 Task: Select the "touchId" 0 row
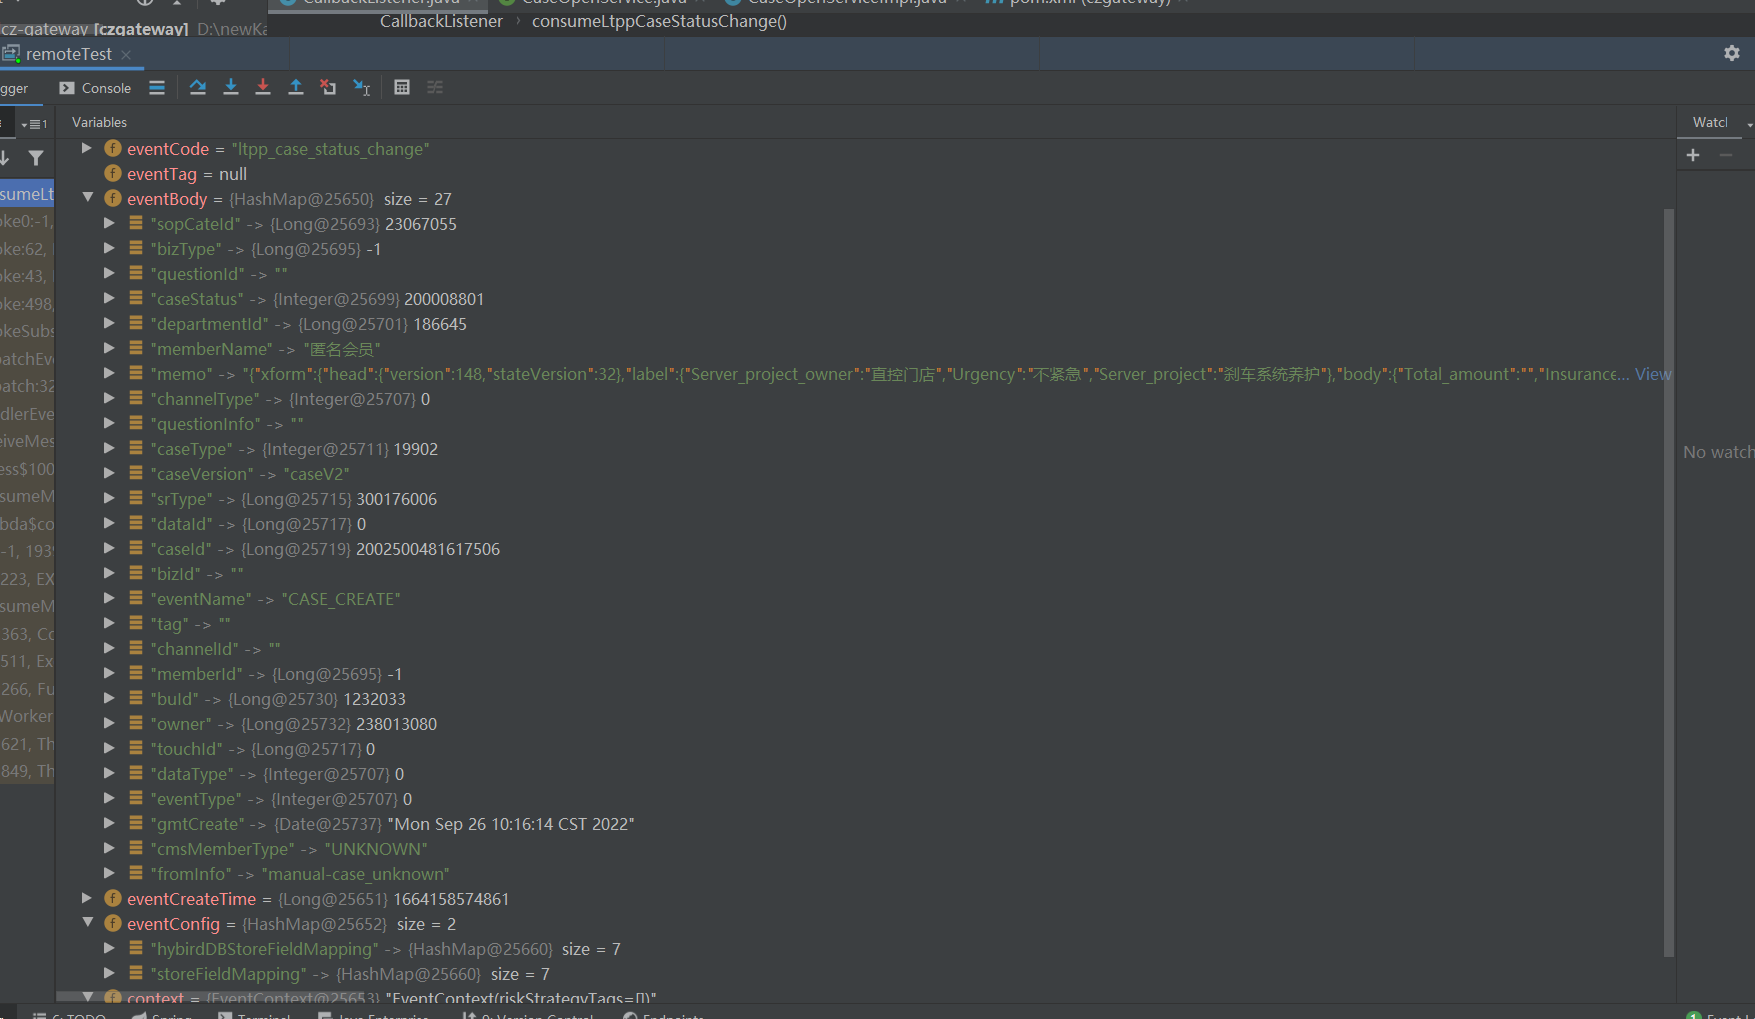tap(866, 749)
